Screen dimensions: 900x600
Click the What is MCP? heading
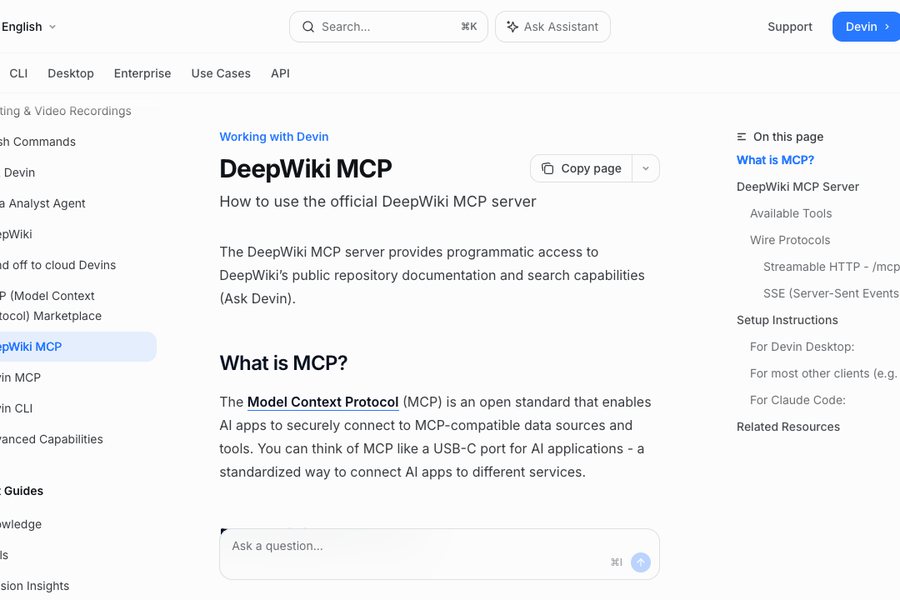click(284, 363)
